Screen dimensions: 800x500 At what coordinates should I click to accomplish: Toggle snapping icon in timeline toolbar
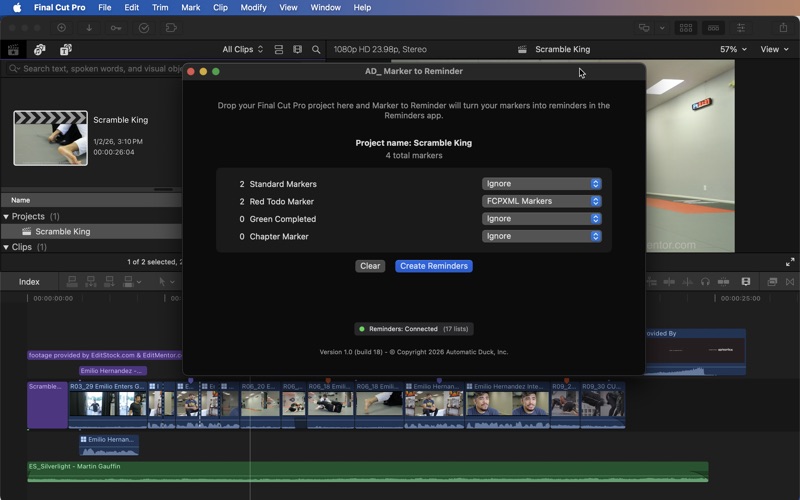click(x=723, y=282)
